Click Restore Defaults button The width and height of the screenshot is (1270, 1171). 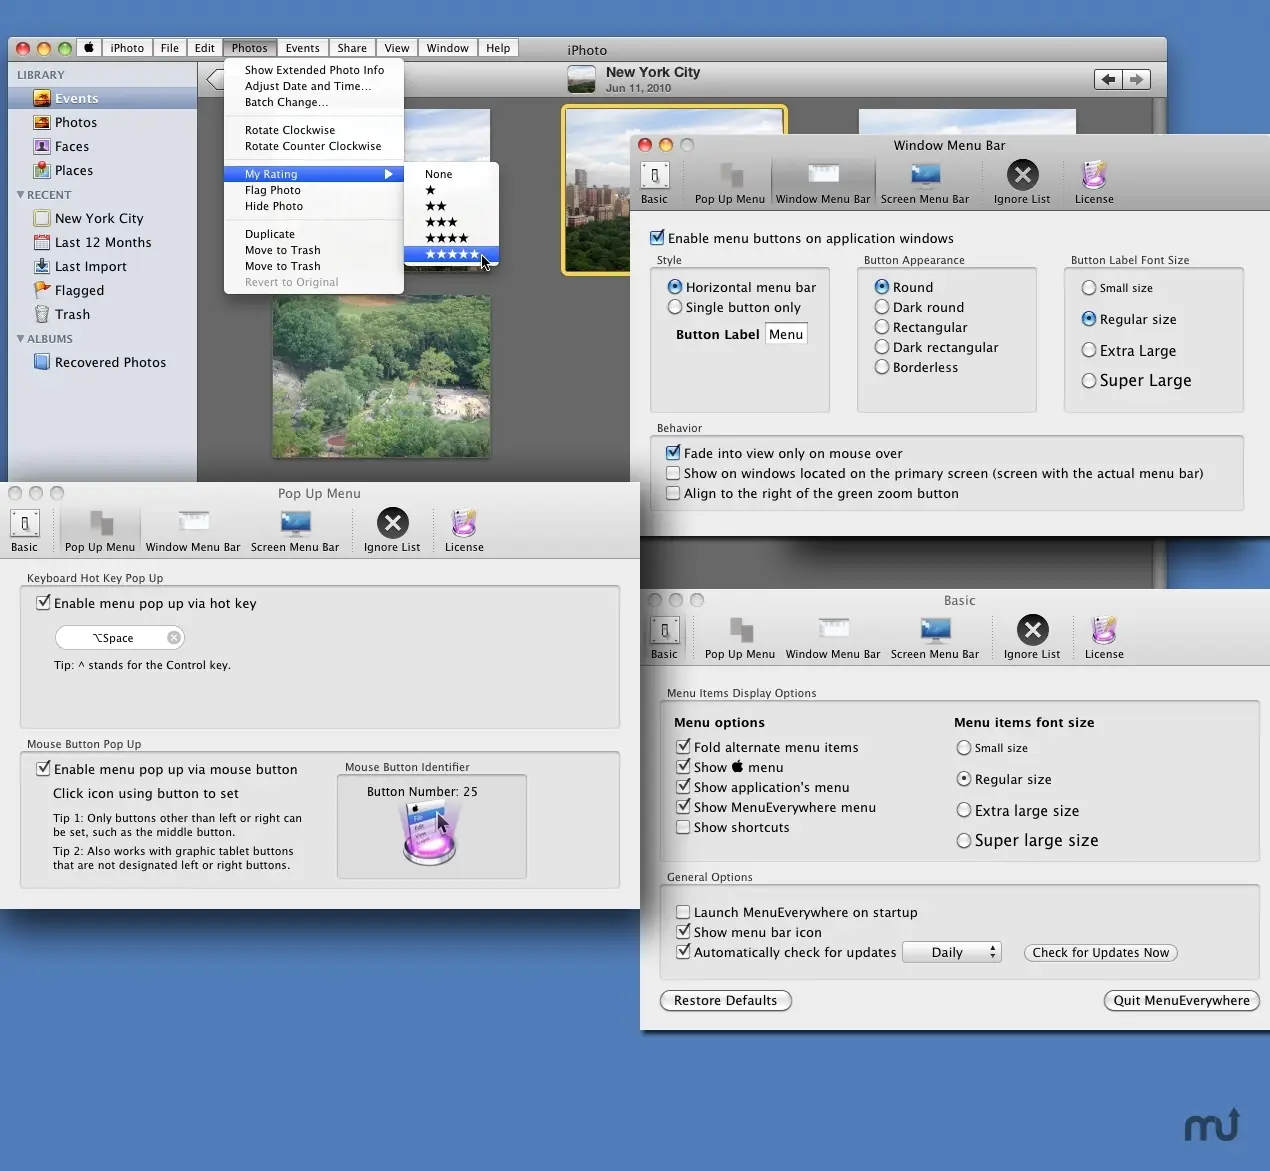[x=726, y=1000]
